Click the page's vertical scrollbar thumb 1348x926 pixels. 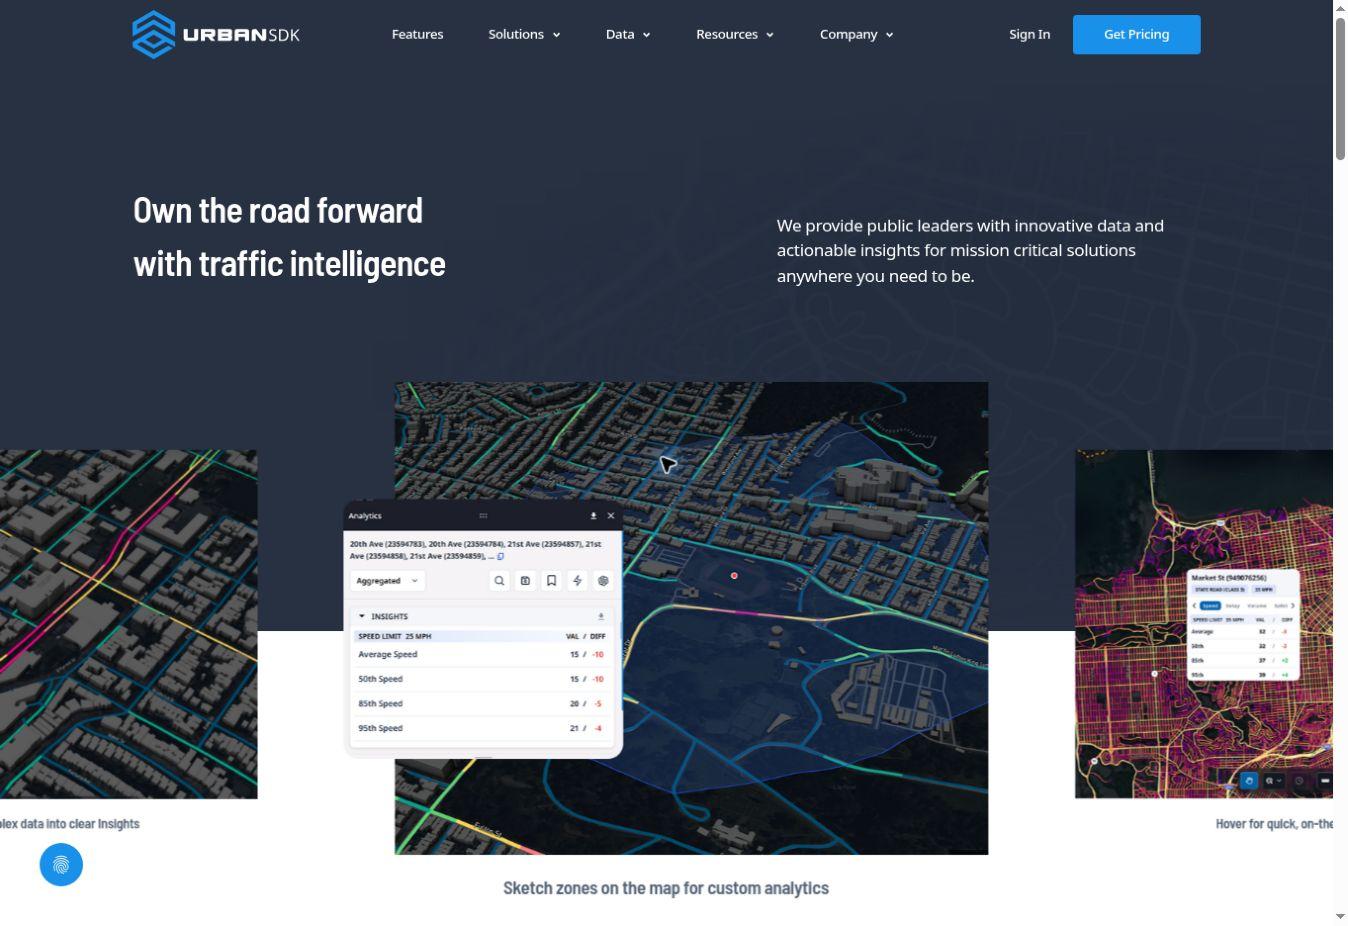pyautogui.click(x=1340, y=88)
